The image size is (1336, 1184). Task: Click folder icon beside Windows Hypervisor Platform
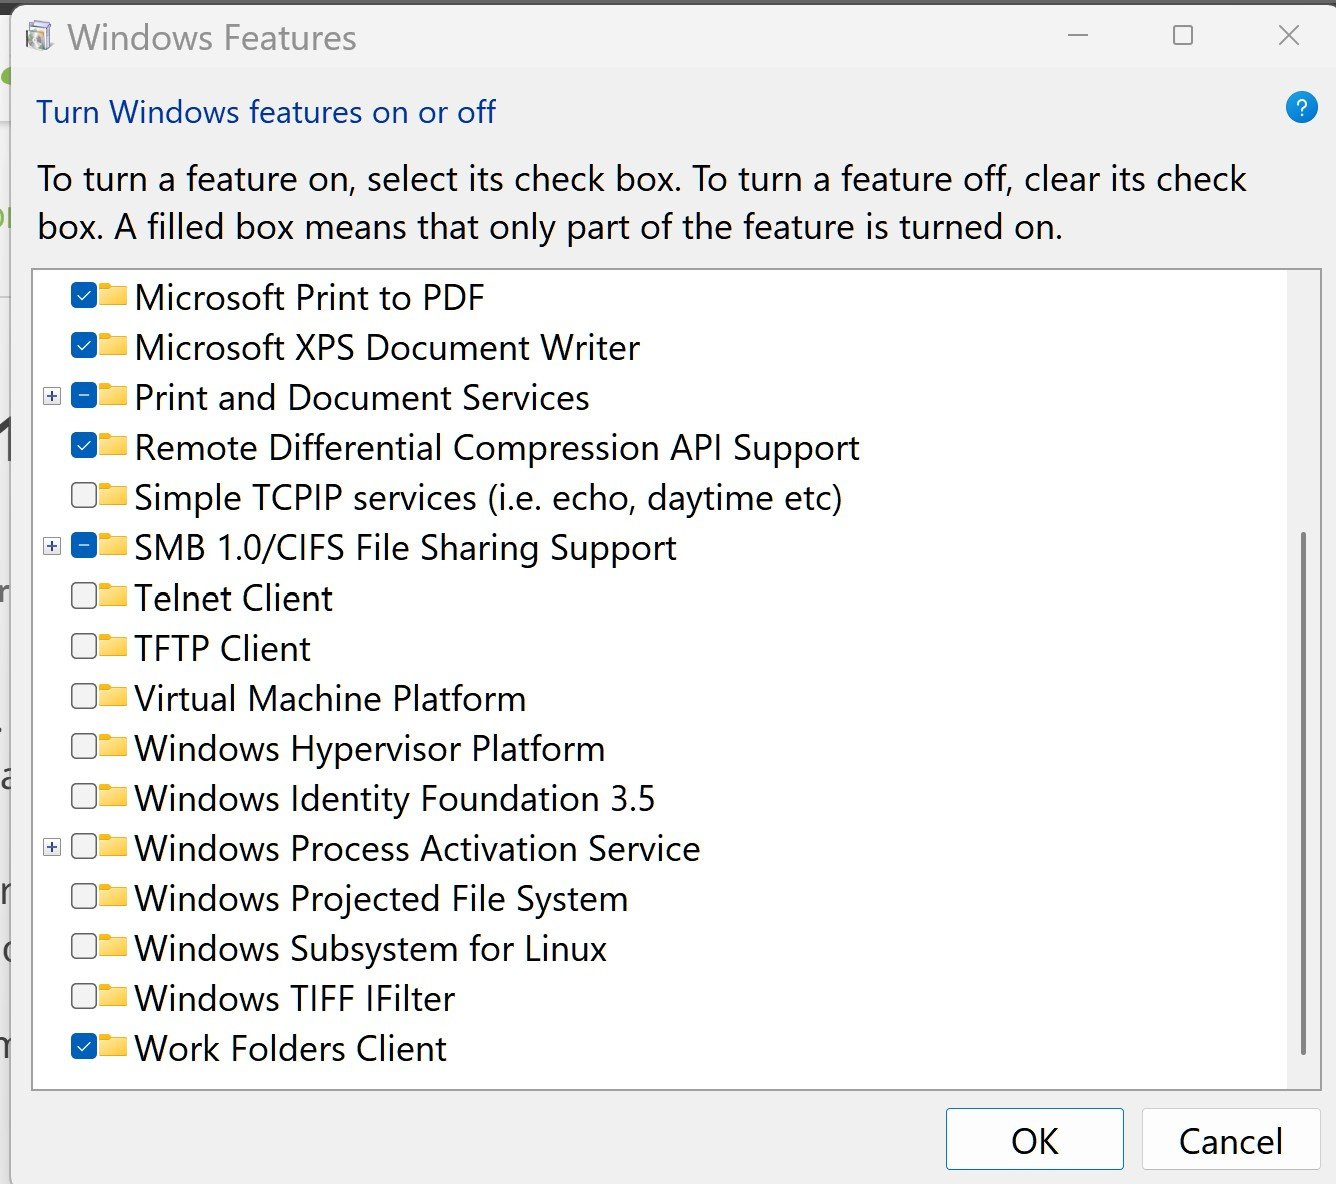(x=113, y=746)
